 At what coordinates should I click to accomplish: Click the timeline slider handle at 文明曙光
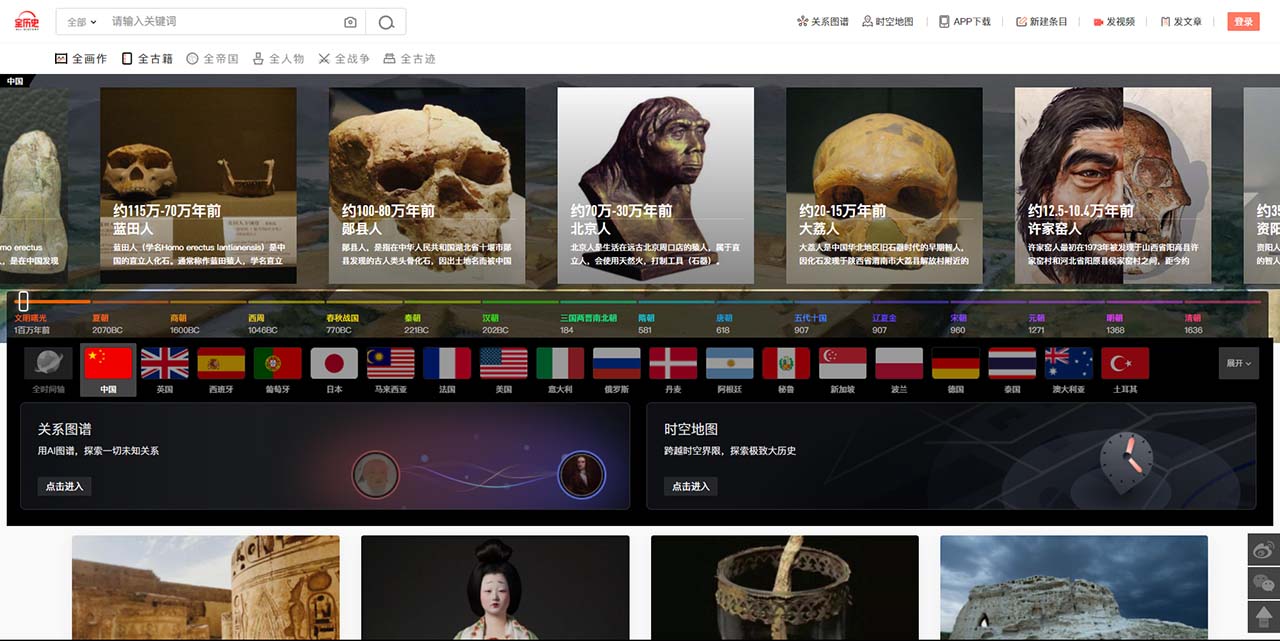tap(23, 300)
